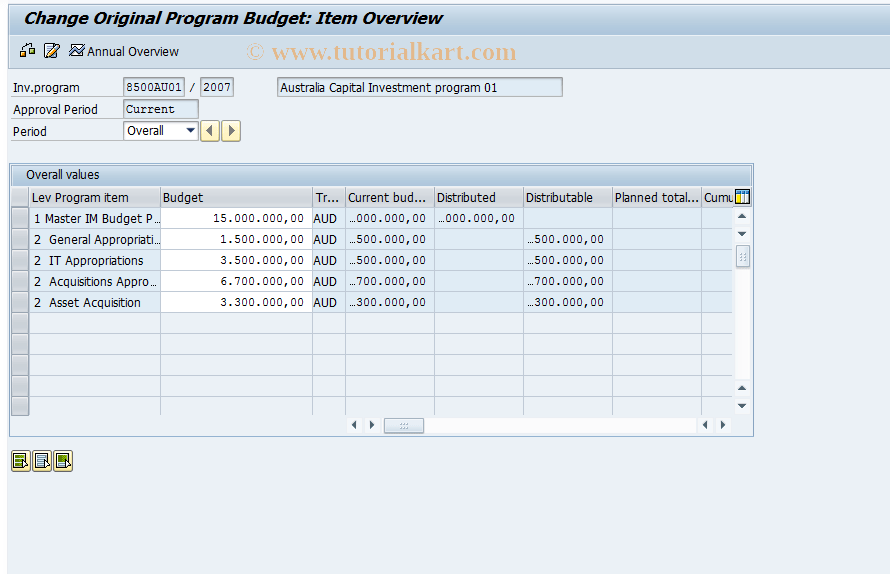Click the Distributable column header
890x574 pixels.
[x=568, y=198]
